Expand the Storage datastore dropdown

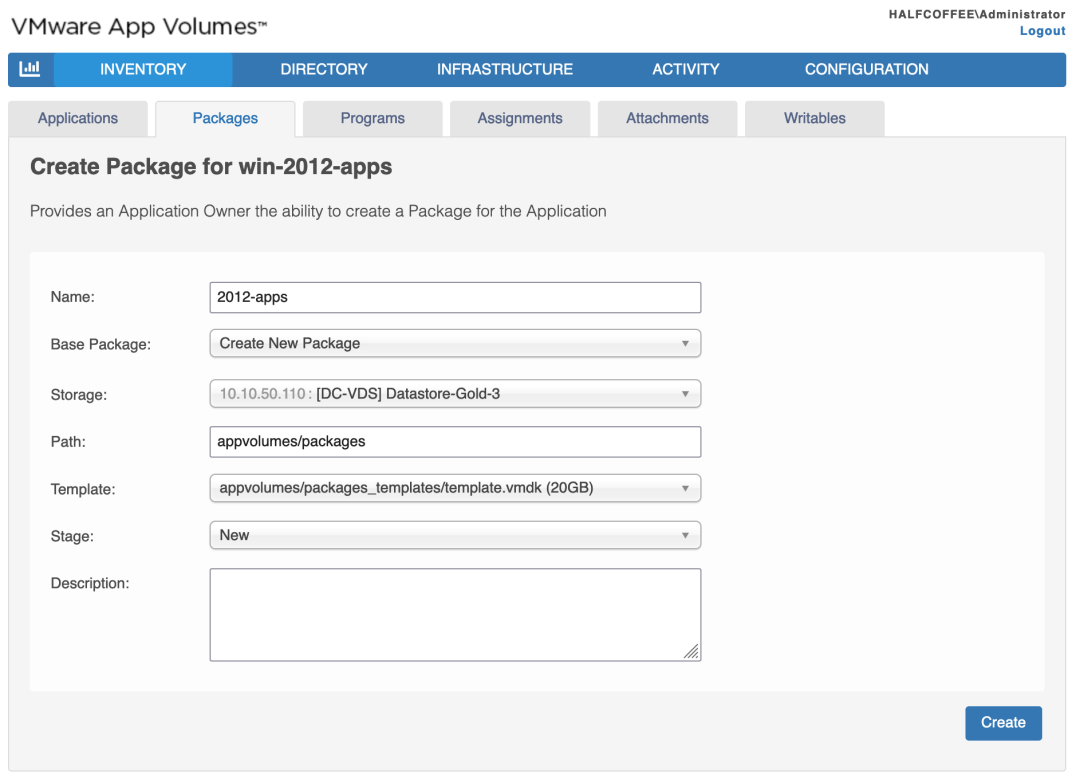pos(455,394)
